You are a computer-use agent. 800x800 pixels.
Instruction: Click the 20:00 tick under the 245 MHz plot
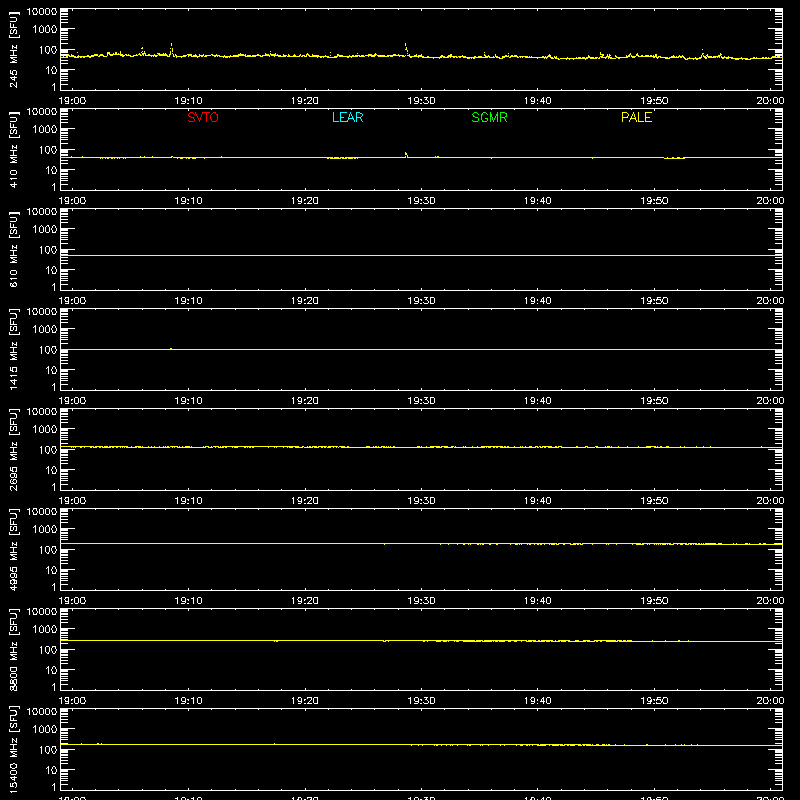pyautogui.click(x=770, y=101)
